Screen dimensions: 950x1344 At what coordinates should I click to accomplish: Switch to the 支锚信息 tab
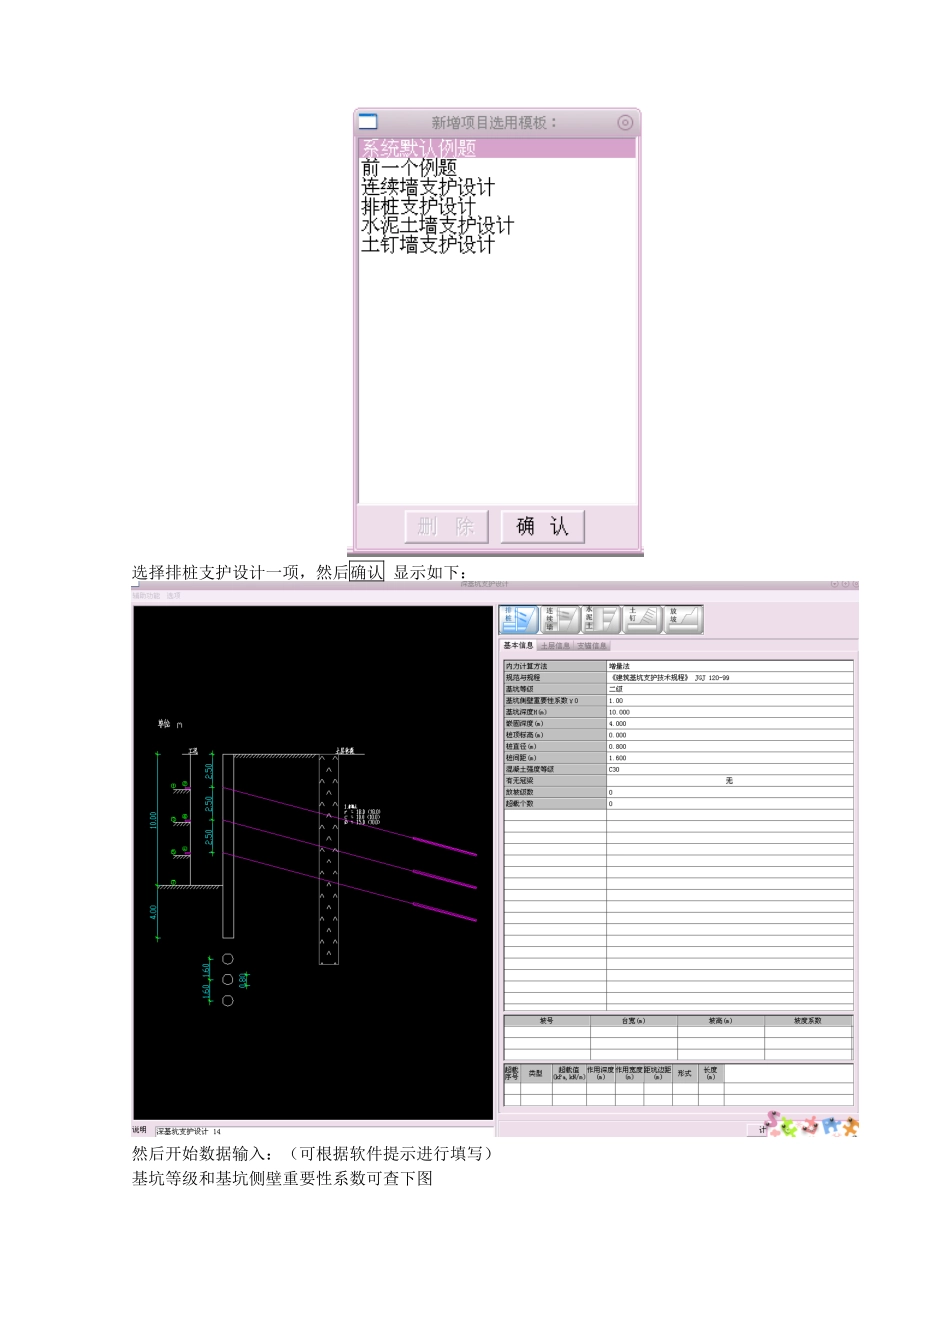tap(592, 646)
